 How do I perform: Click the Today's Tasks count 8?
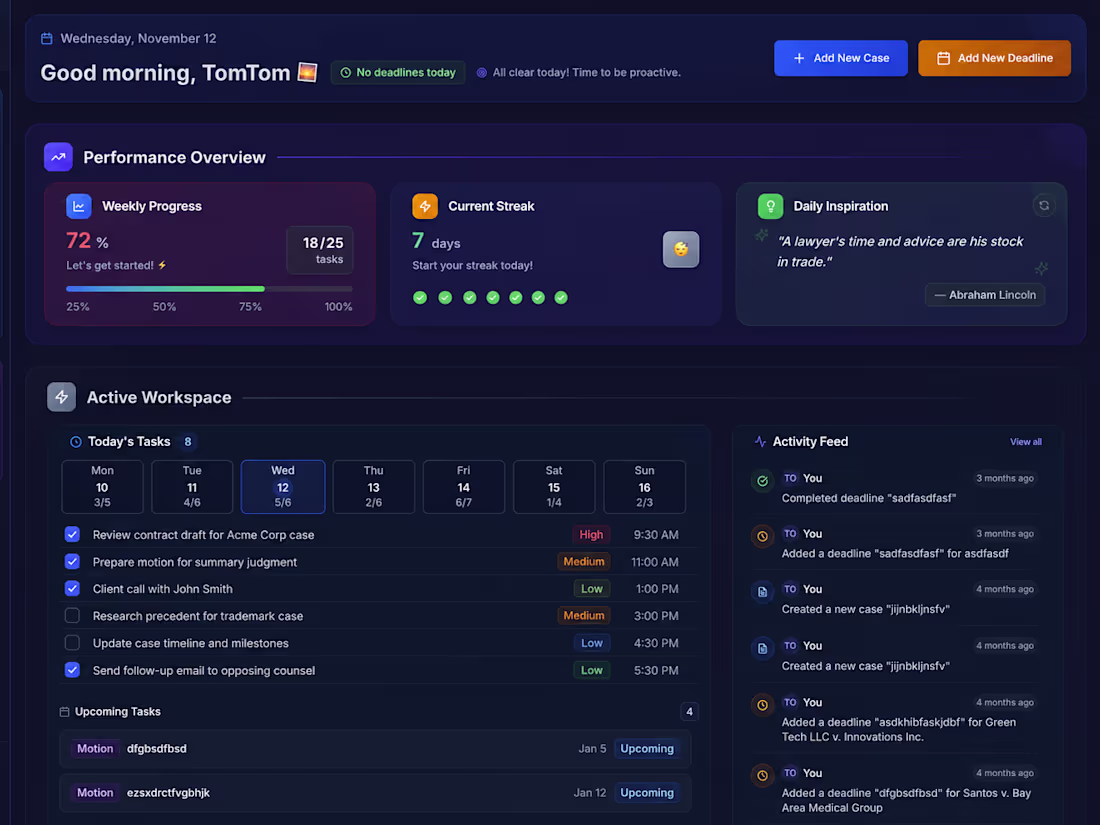[x=187, y=442]
